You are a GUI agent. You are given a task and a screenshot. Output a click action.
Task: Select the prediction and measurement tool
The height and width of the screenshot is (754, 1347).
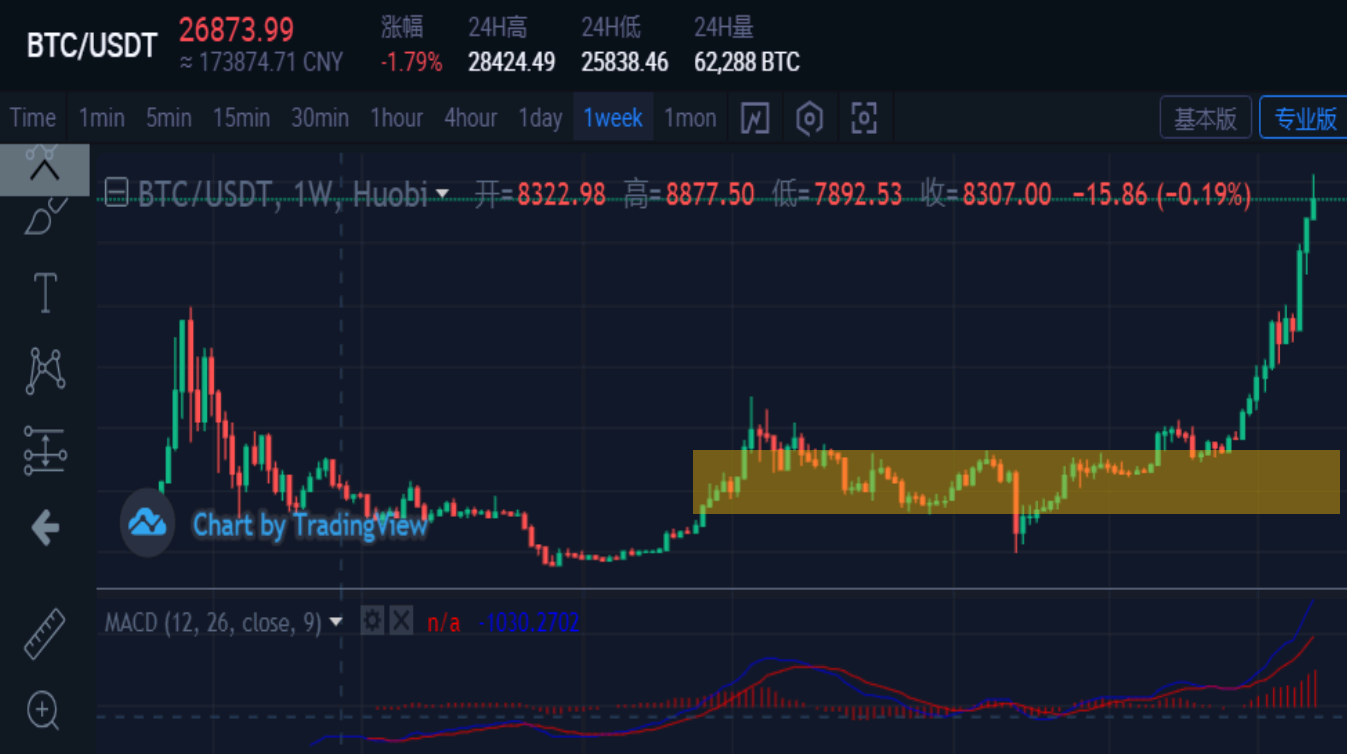coord(44,448)
